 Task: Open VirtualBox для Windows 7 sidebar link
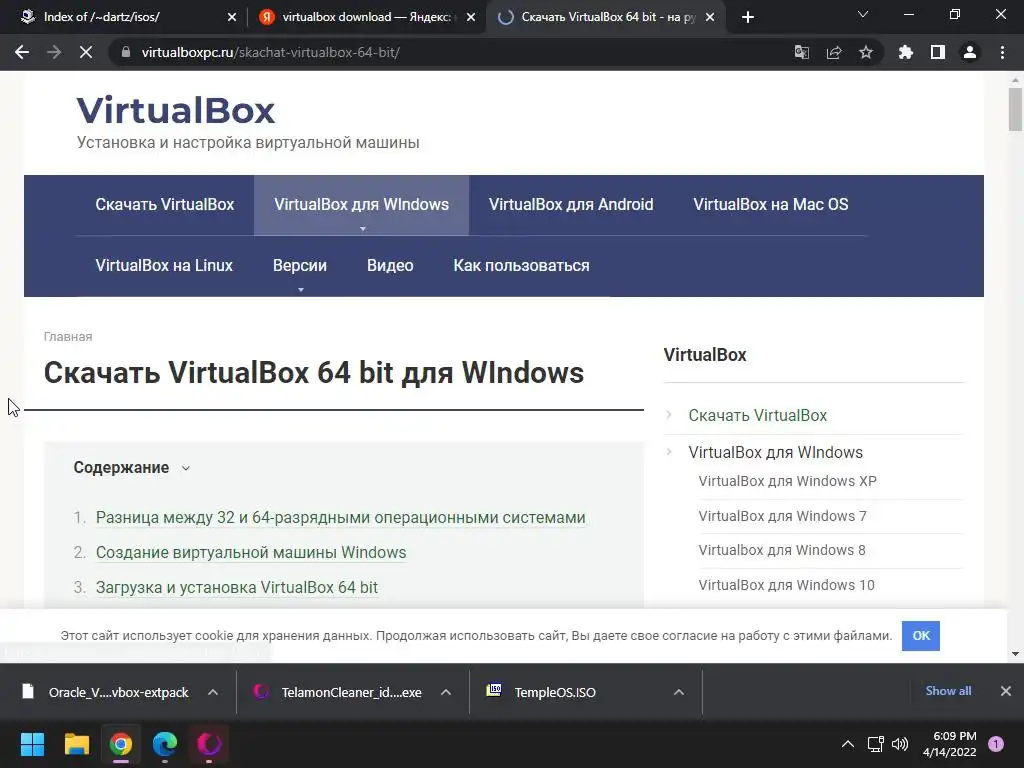point(782,517)
